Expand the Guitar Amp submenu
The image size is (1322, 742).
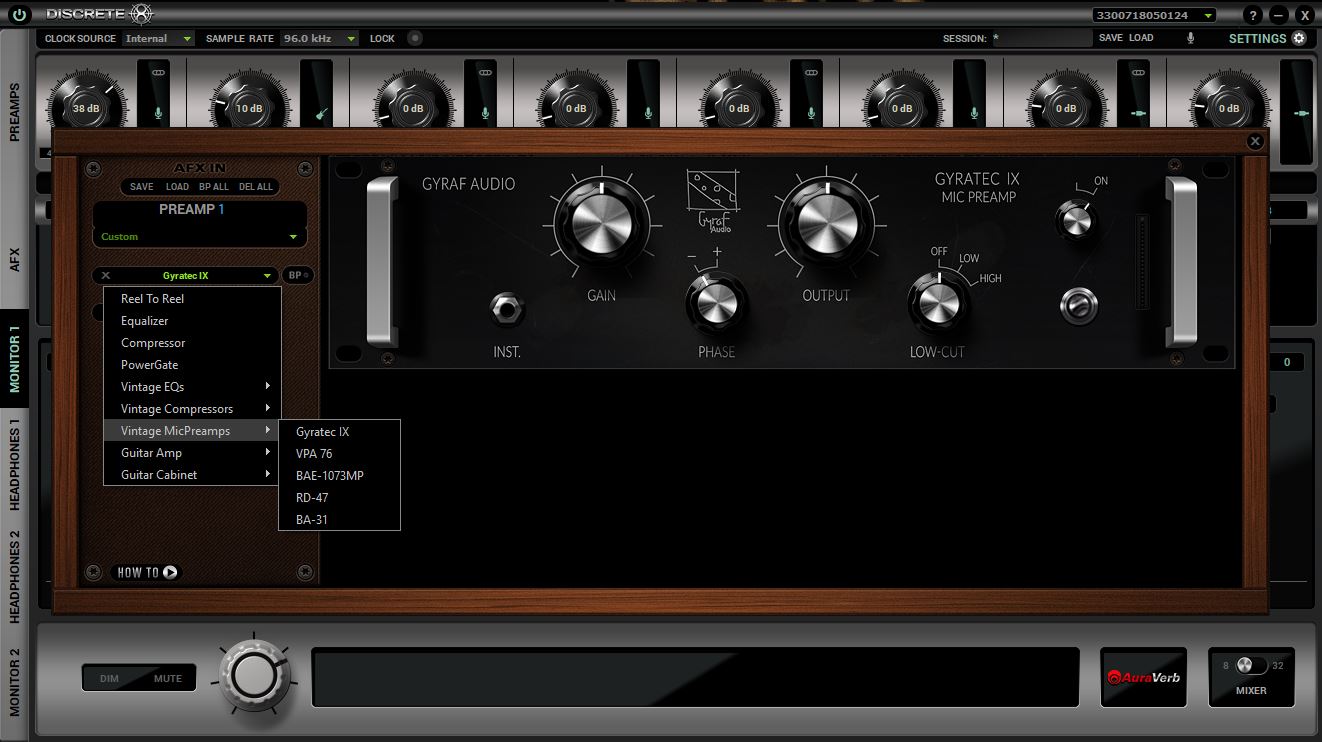[x=193, y=453]
